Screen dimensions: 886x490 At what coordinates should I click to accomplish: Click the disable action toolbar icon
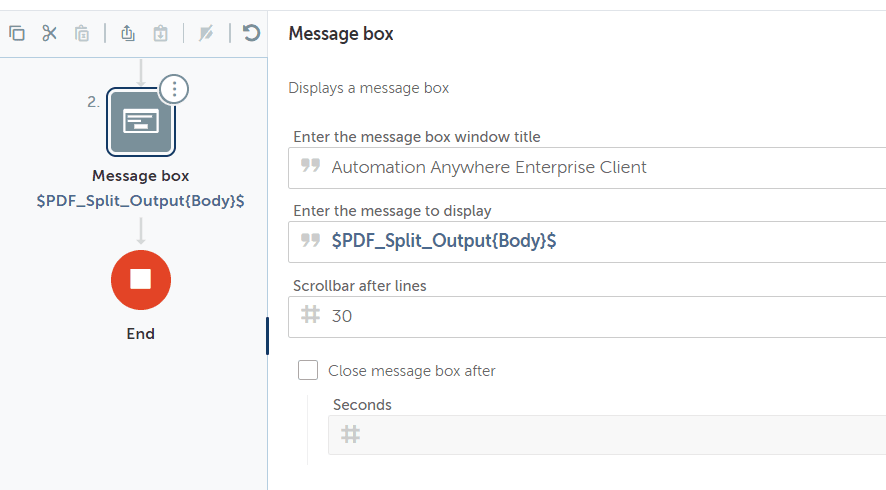click(206, 33)
